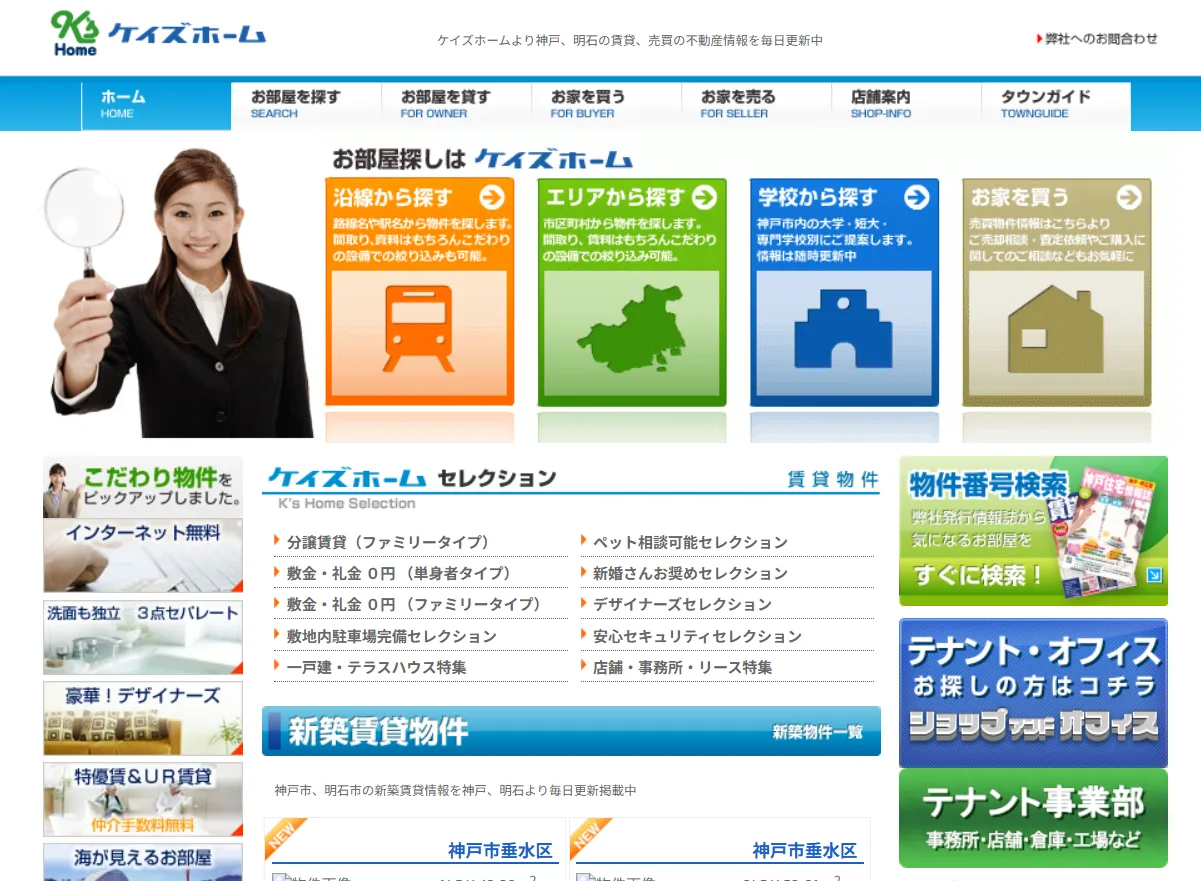Image resolution: width=1201 pixels, height=881 pixels.
Task: Open the 豪華！デザイナーズ banner
Action: click(x=143, y=718)
